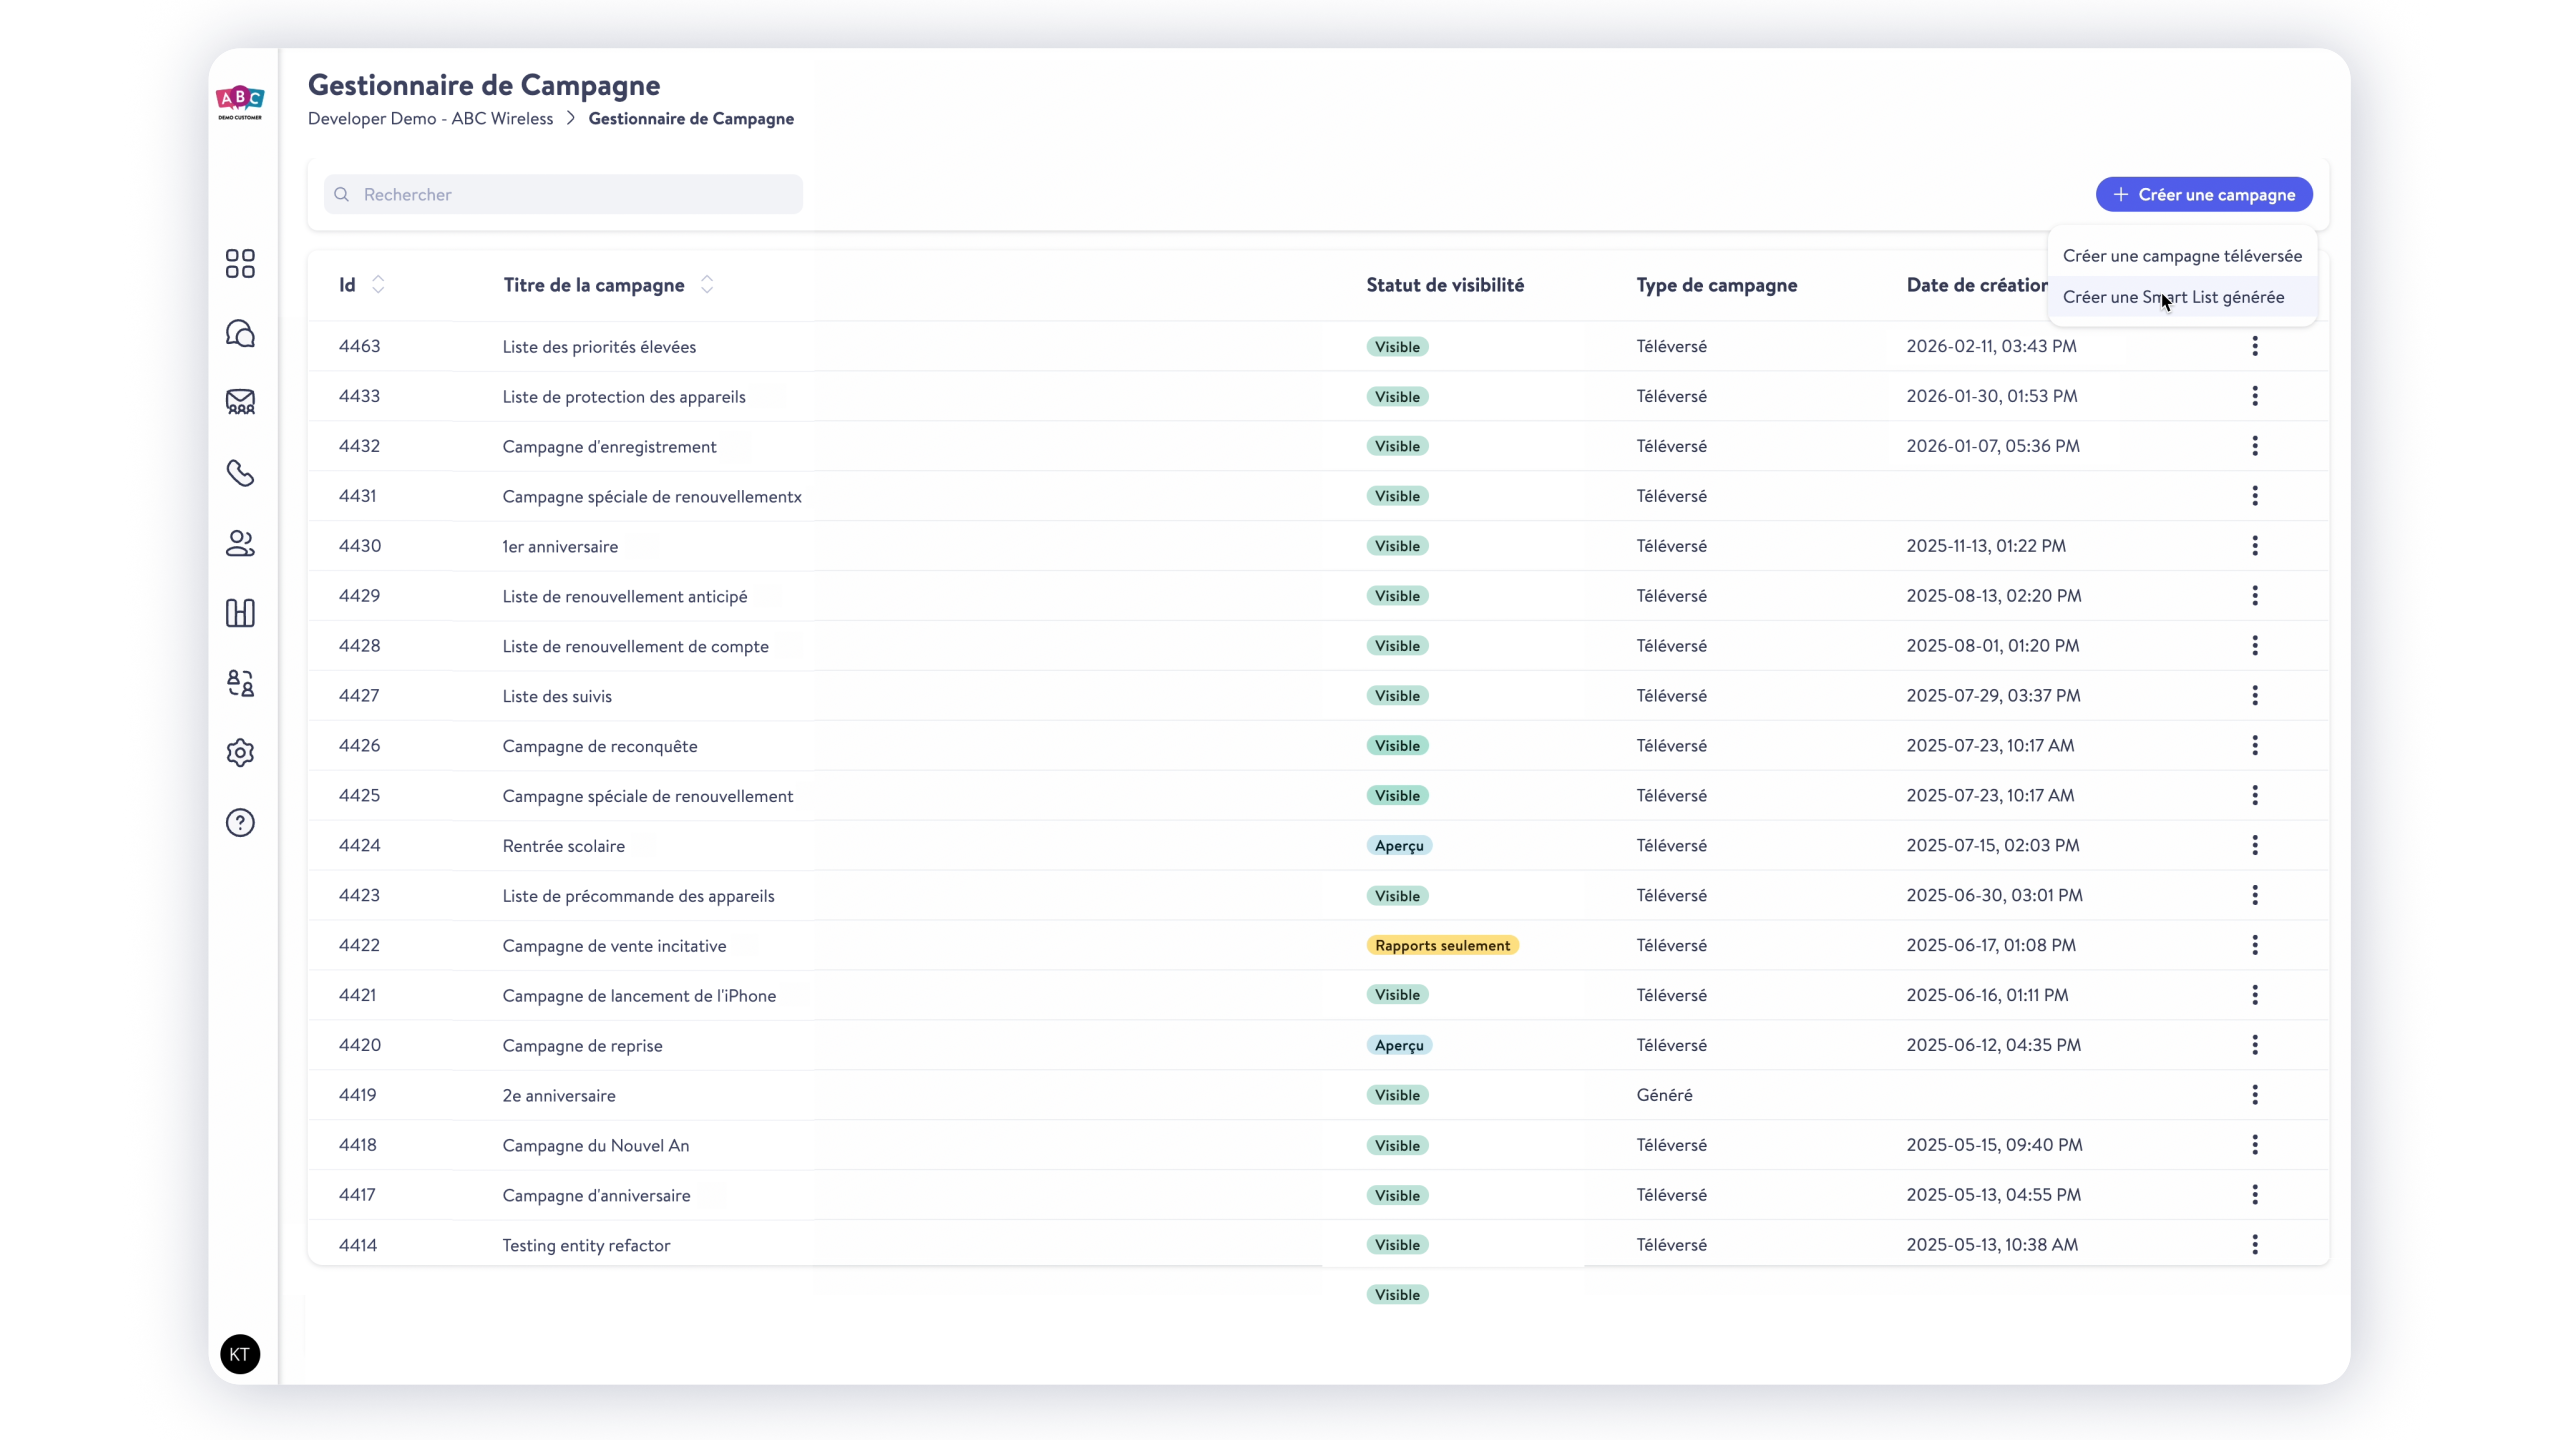
Task: Select Créer une campagne téléversée option
Action: [x=2182, y=256]
